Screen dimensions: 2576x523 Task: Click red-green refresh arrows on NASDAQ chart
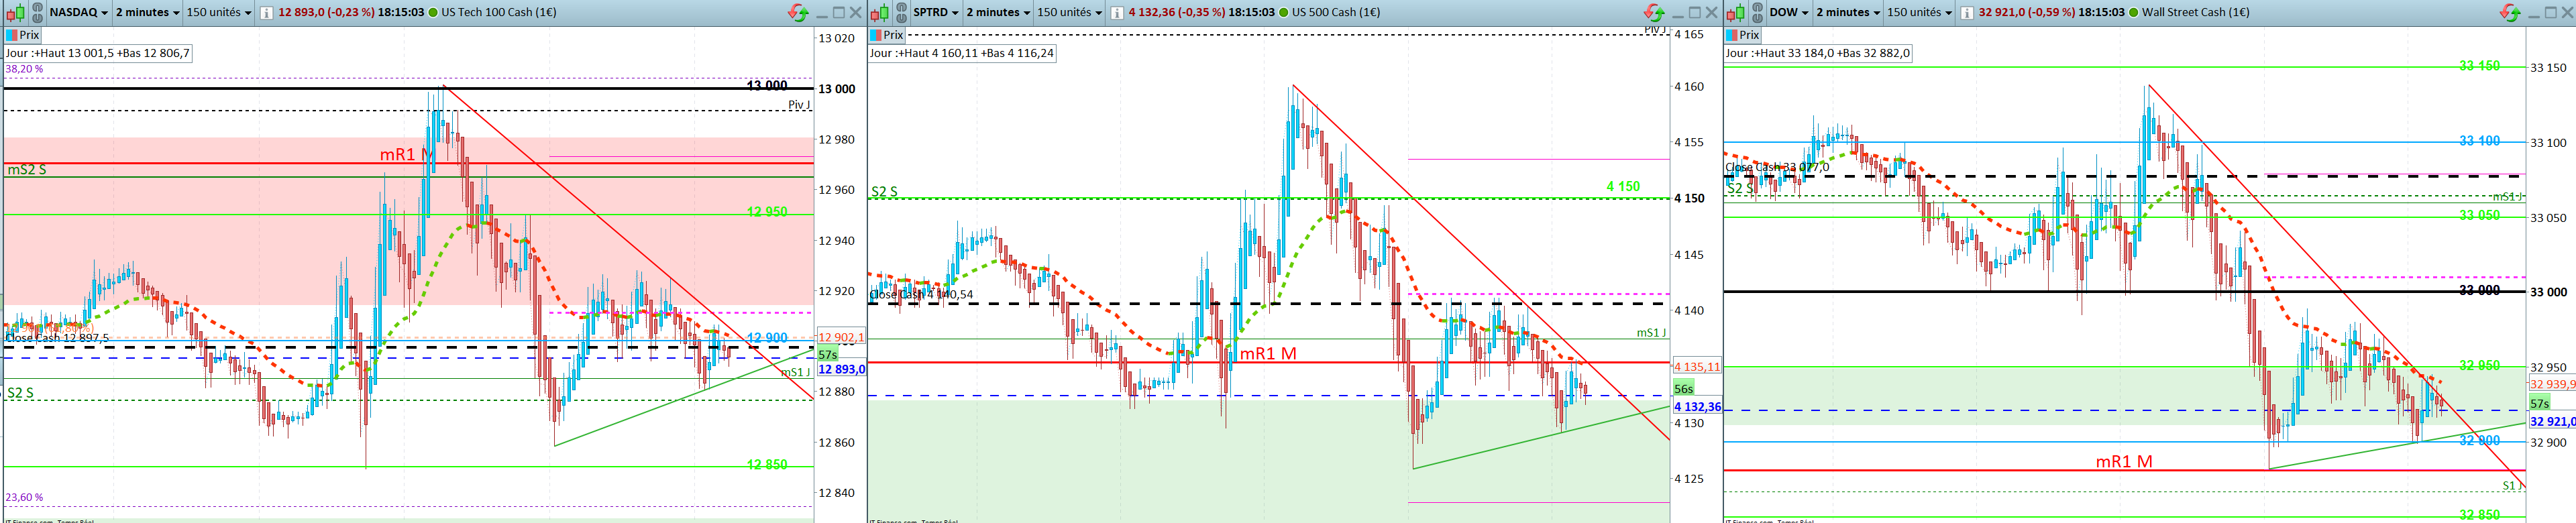pyautogui.click(x=798, y=13)
